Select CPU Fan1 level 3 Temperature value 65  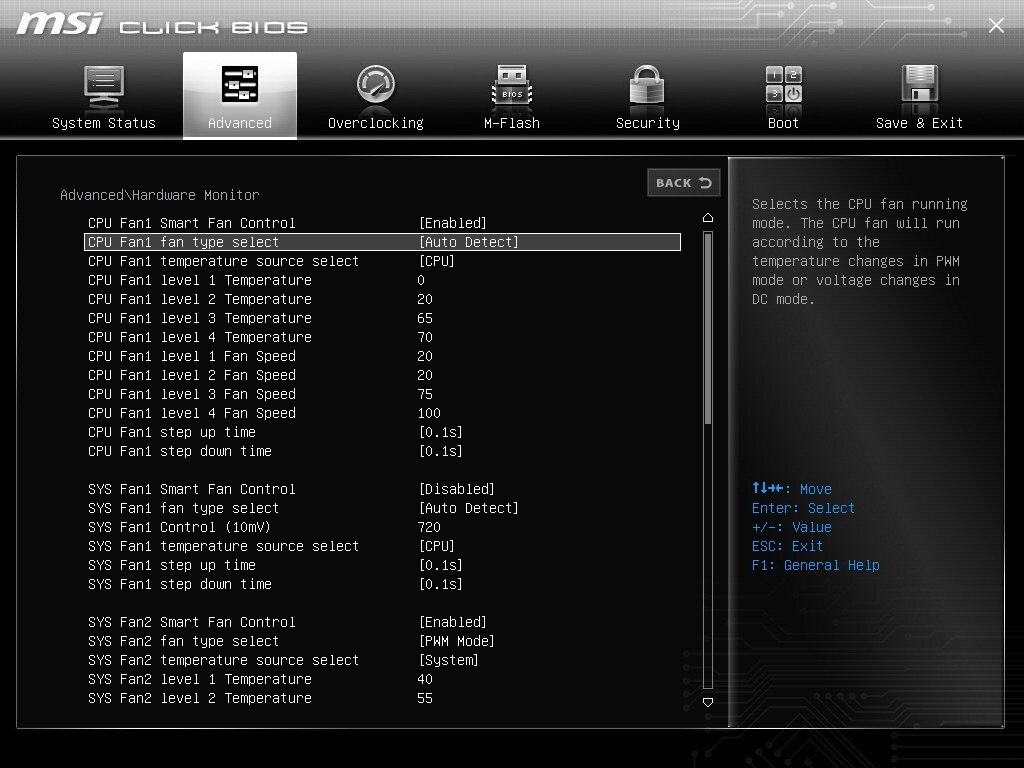coord(425,318)
